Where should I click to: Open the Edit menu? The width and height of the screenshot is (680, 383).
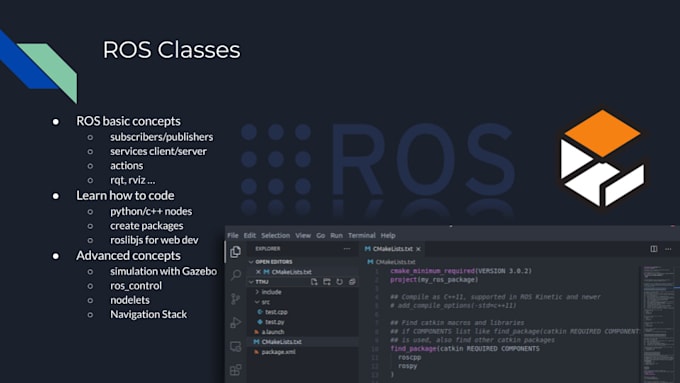[x=250, y=235]
